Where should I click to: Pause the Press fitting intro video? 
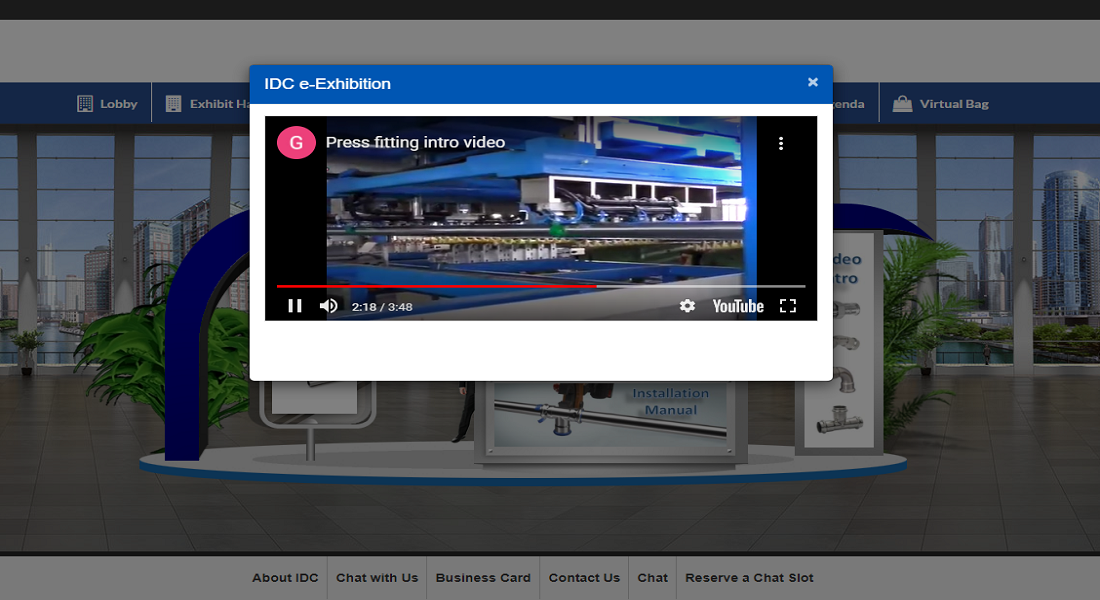coord(295,306)
